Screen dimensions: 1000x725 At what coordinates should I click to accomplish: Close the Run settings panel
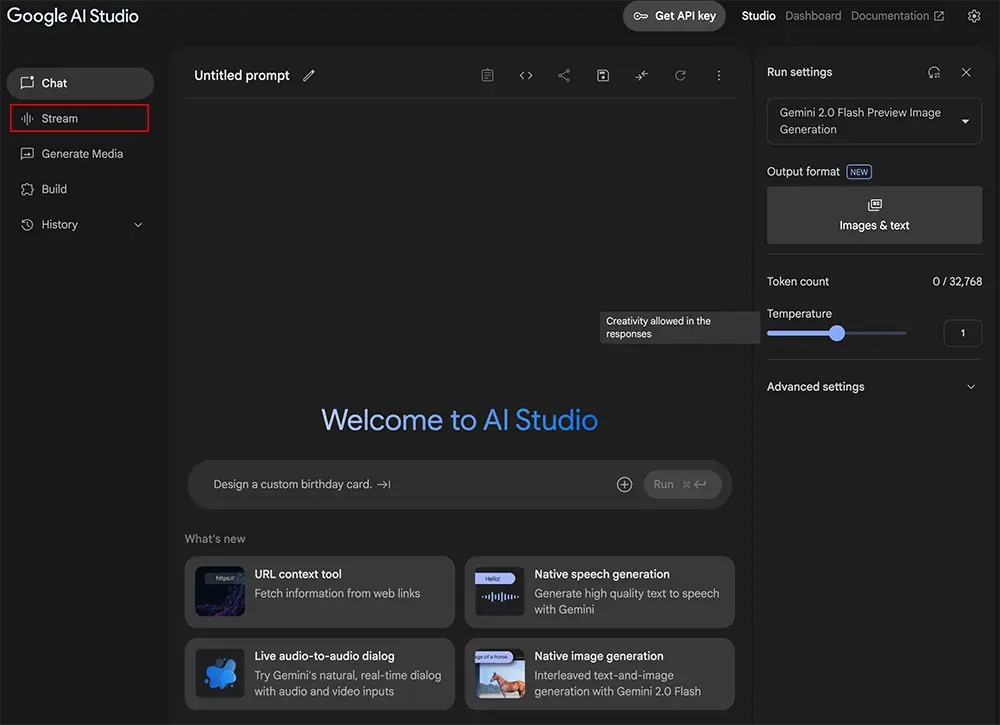pos(966,73)
